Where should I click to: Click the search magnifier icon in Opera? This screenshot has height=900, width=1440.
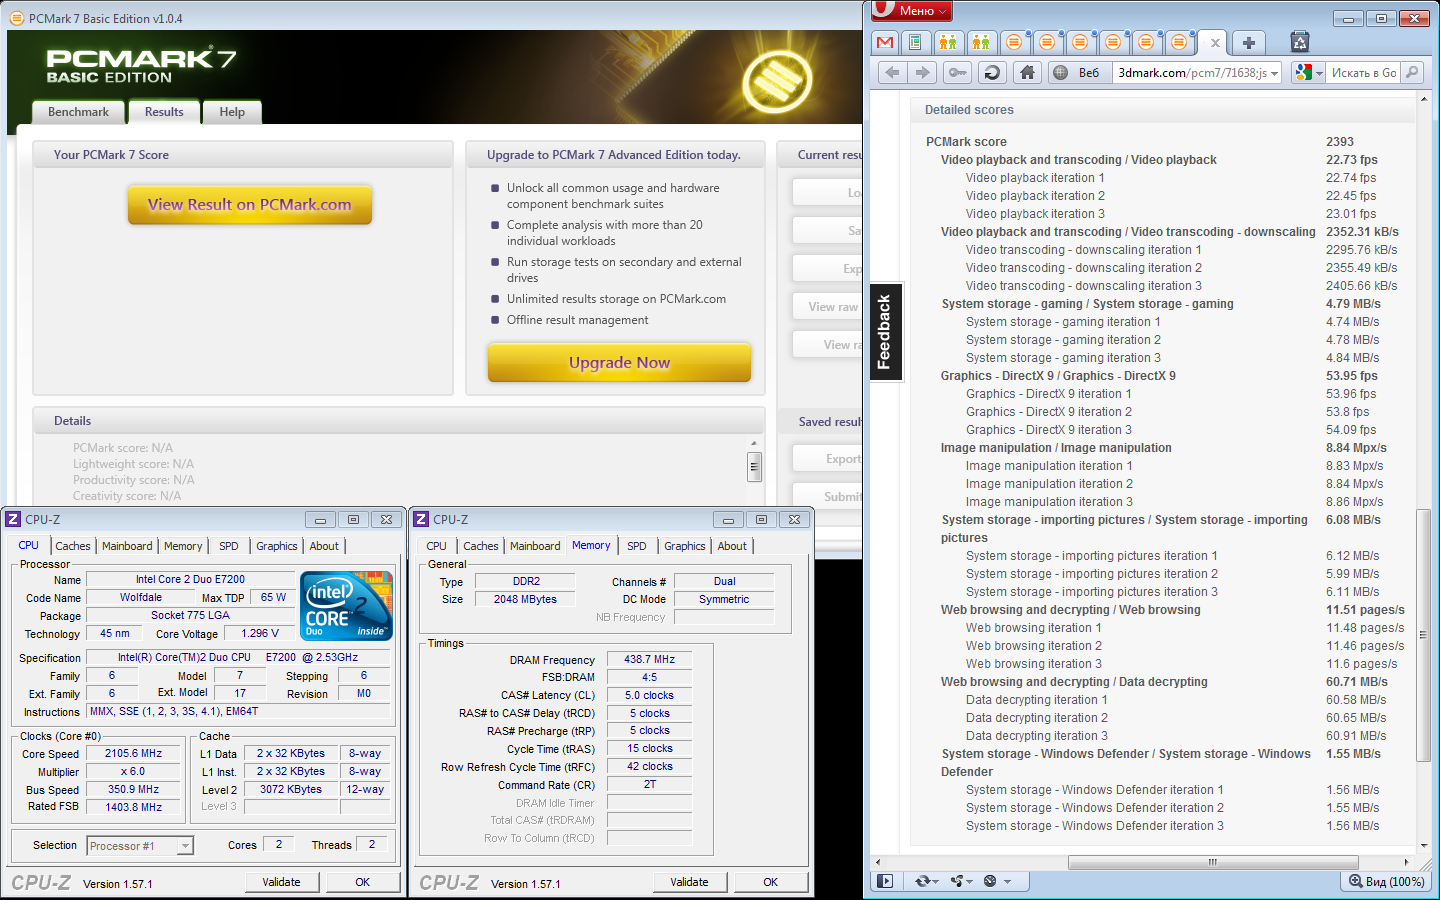[1411, 72]
